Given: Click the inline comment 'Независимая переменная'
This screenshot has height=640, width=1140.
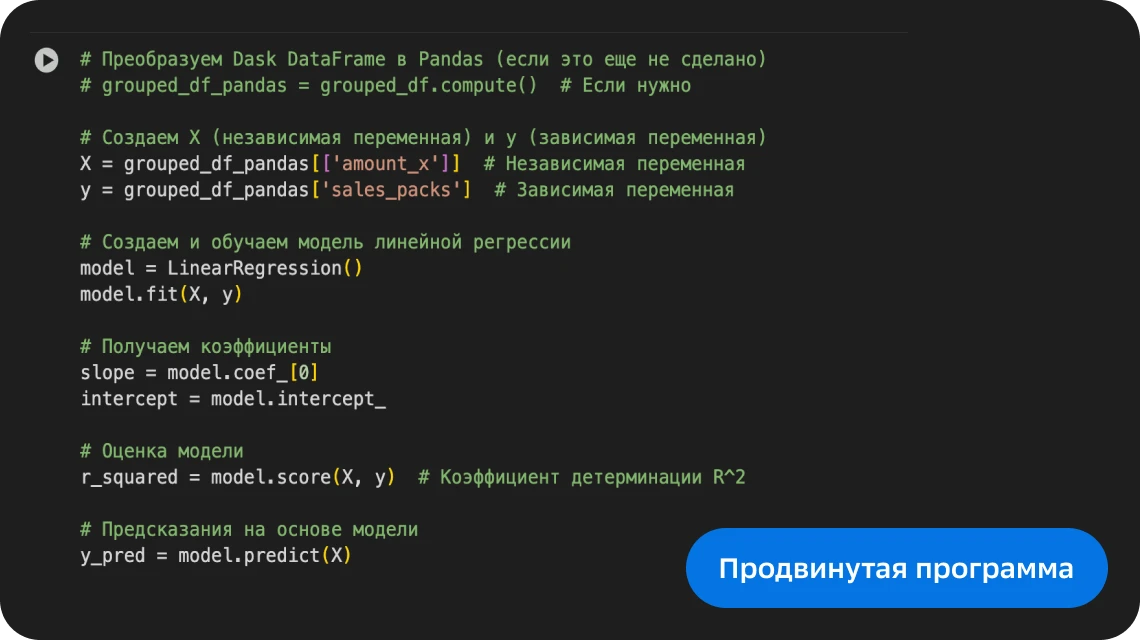Looking at the screenshot, I should click(x=614, y=164).
